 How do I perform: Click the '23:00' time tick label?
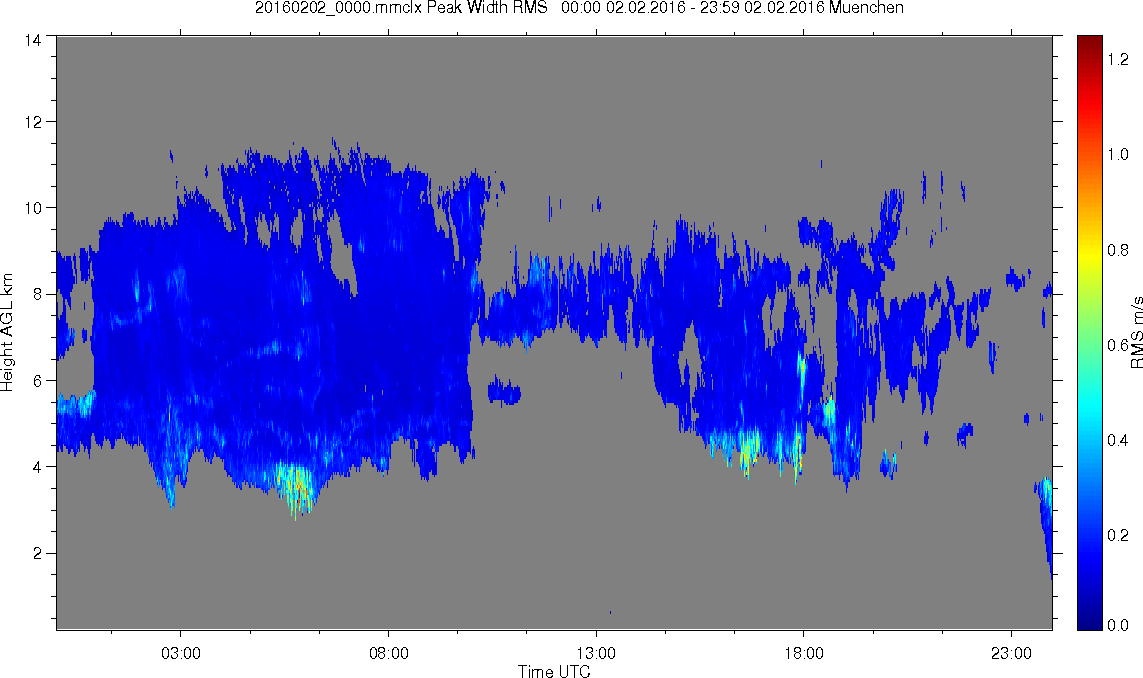pos(1011,653)
